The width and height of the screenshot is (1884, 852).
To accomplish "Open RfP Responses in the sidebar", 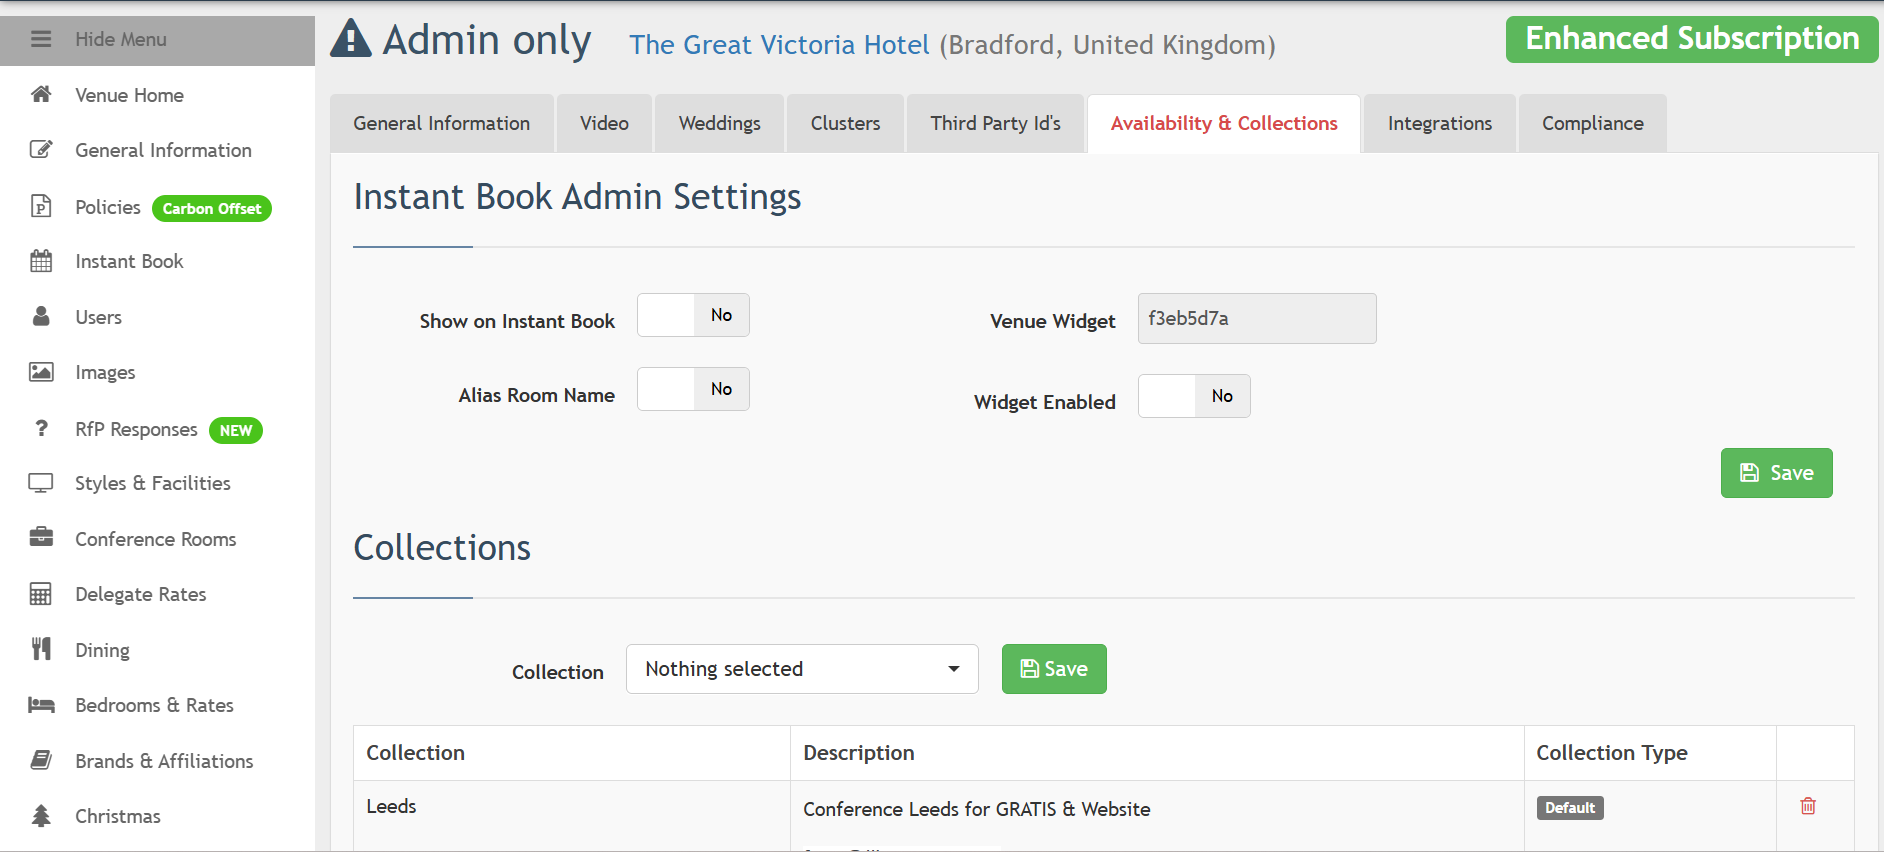I will [137, 429].
